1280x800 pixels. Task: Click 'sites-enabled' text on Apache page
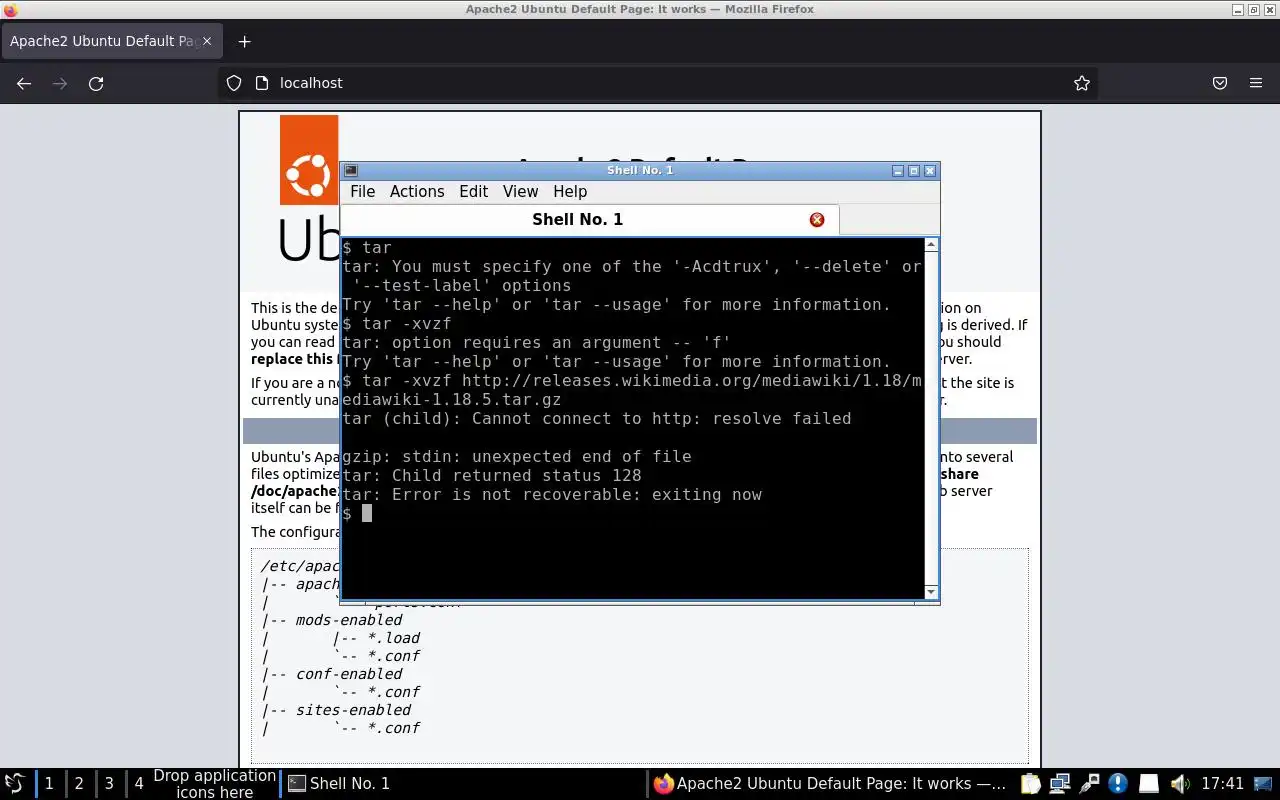(353, 710)
